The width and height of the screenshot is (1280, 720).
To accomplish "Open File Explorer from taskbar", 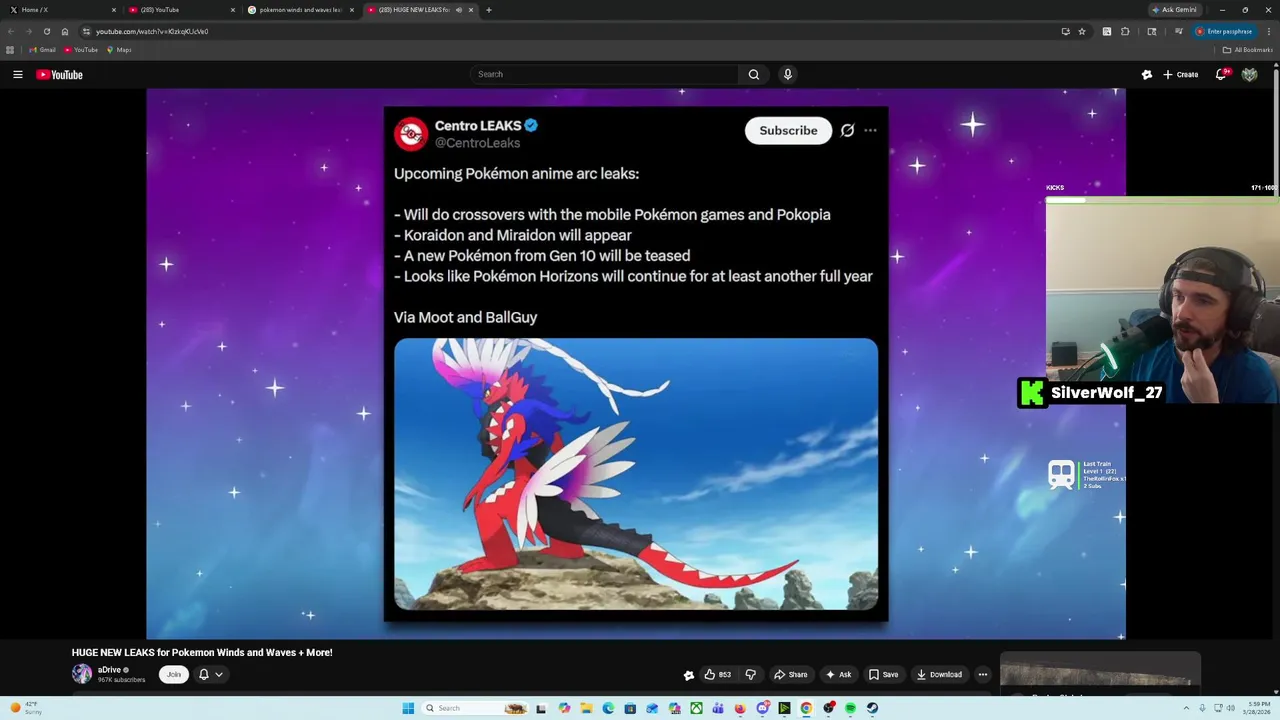I will (586, 708).
